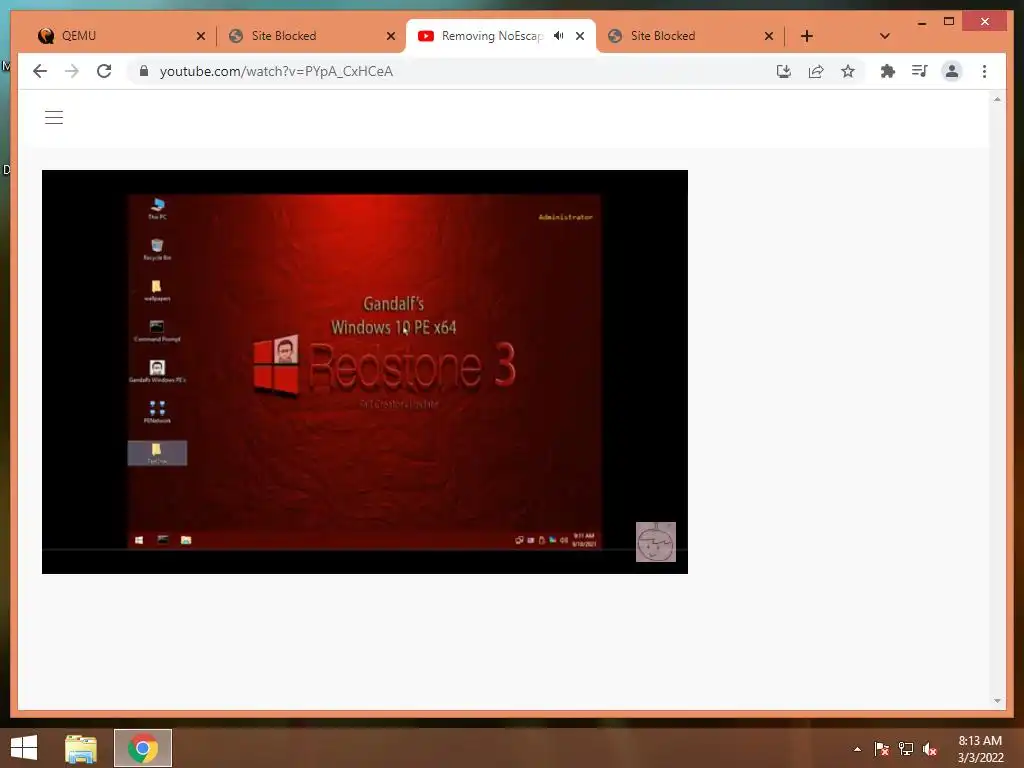Click the Chrome taskbar icon
Screen dimensions: 1024x768
coord(143,748)
